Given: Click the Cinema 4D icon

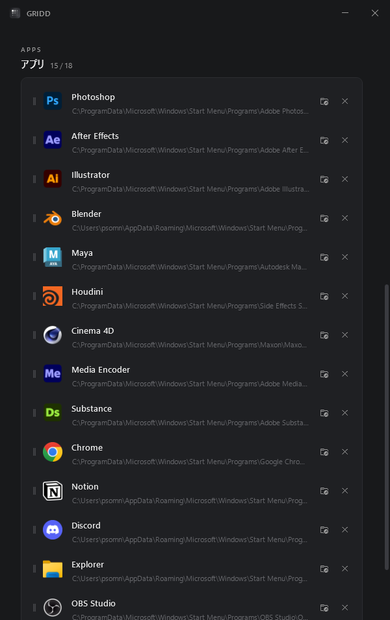Looking at the screenshot, I should pyautogui.click(x=53, y=335).
